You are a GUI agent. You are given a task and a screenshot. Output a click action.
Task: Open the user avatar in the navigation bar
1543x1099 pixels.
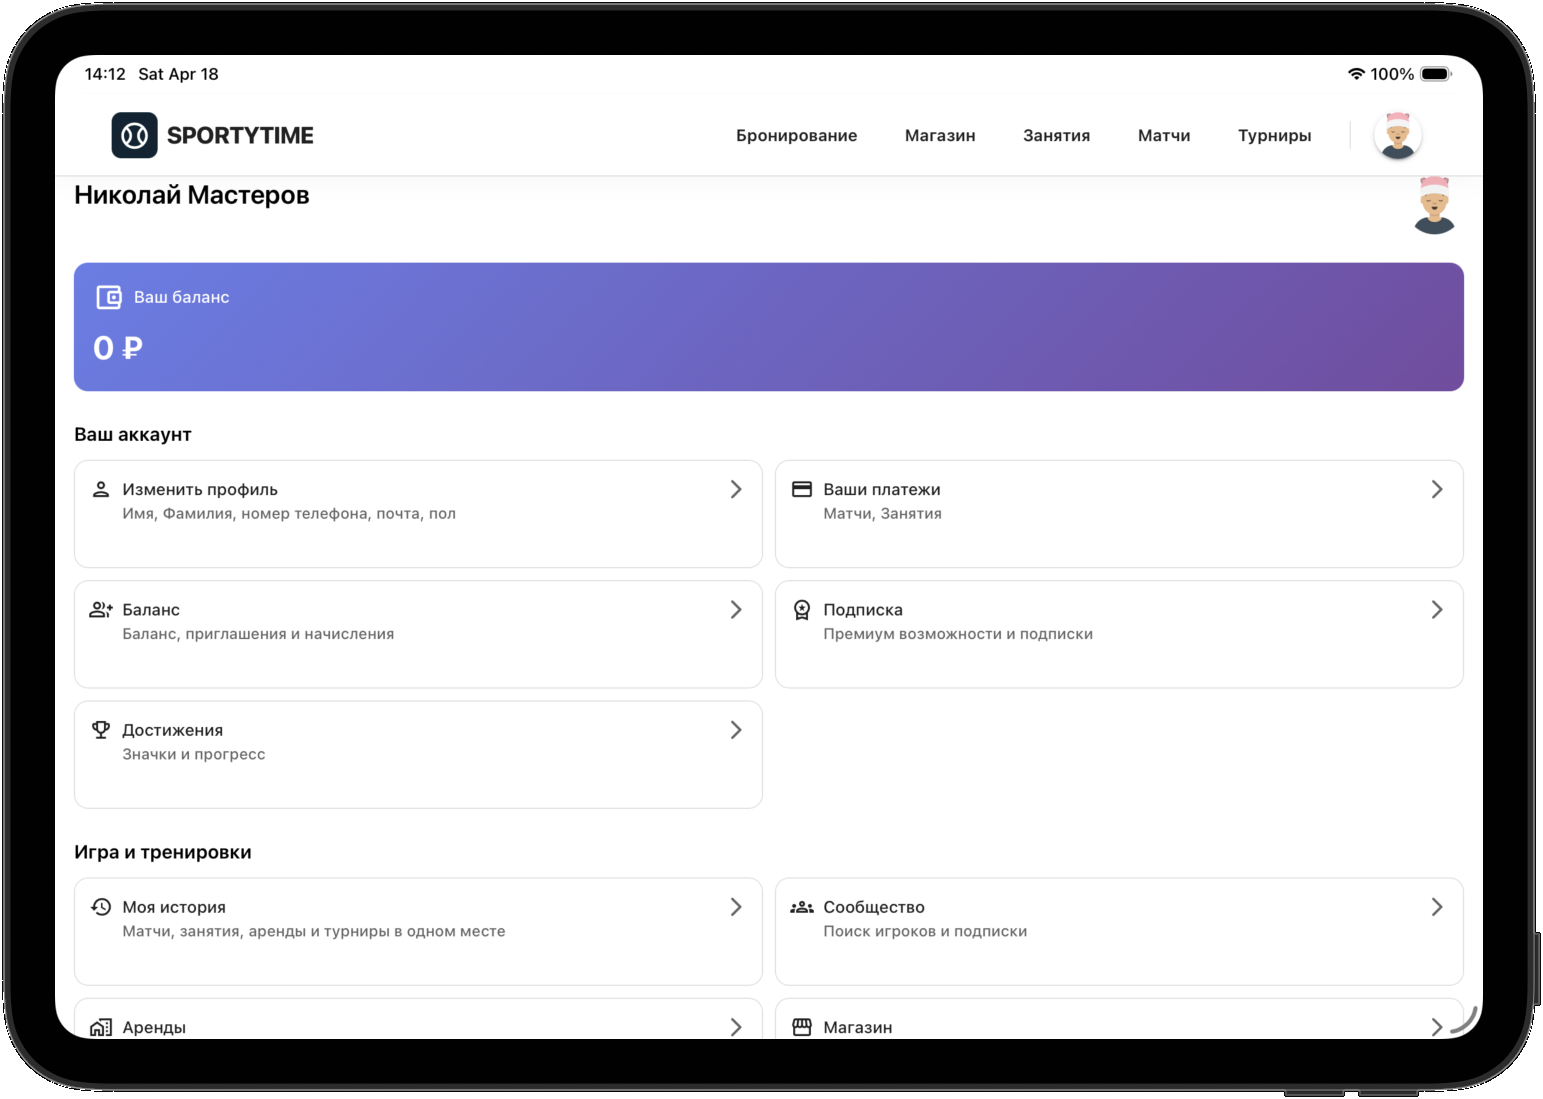pyautogui.click(x=1397, y=135)
